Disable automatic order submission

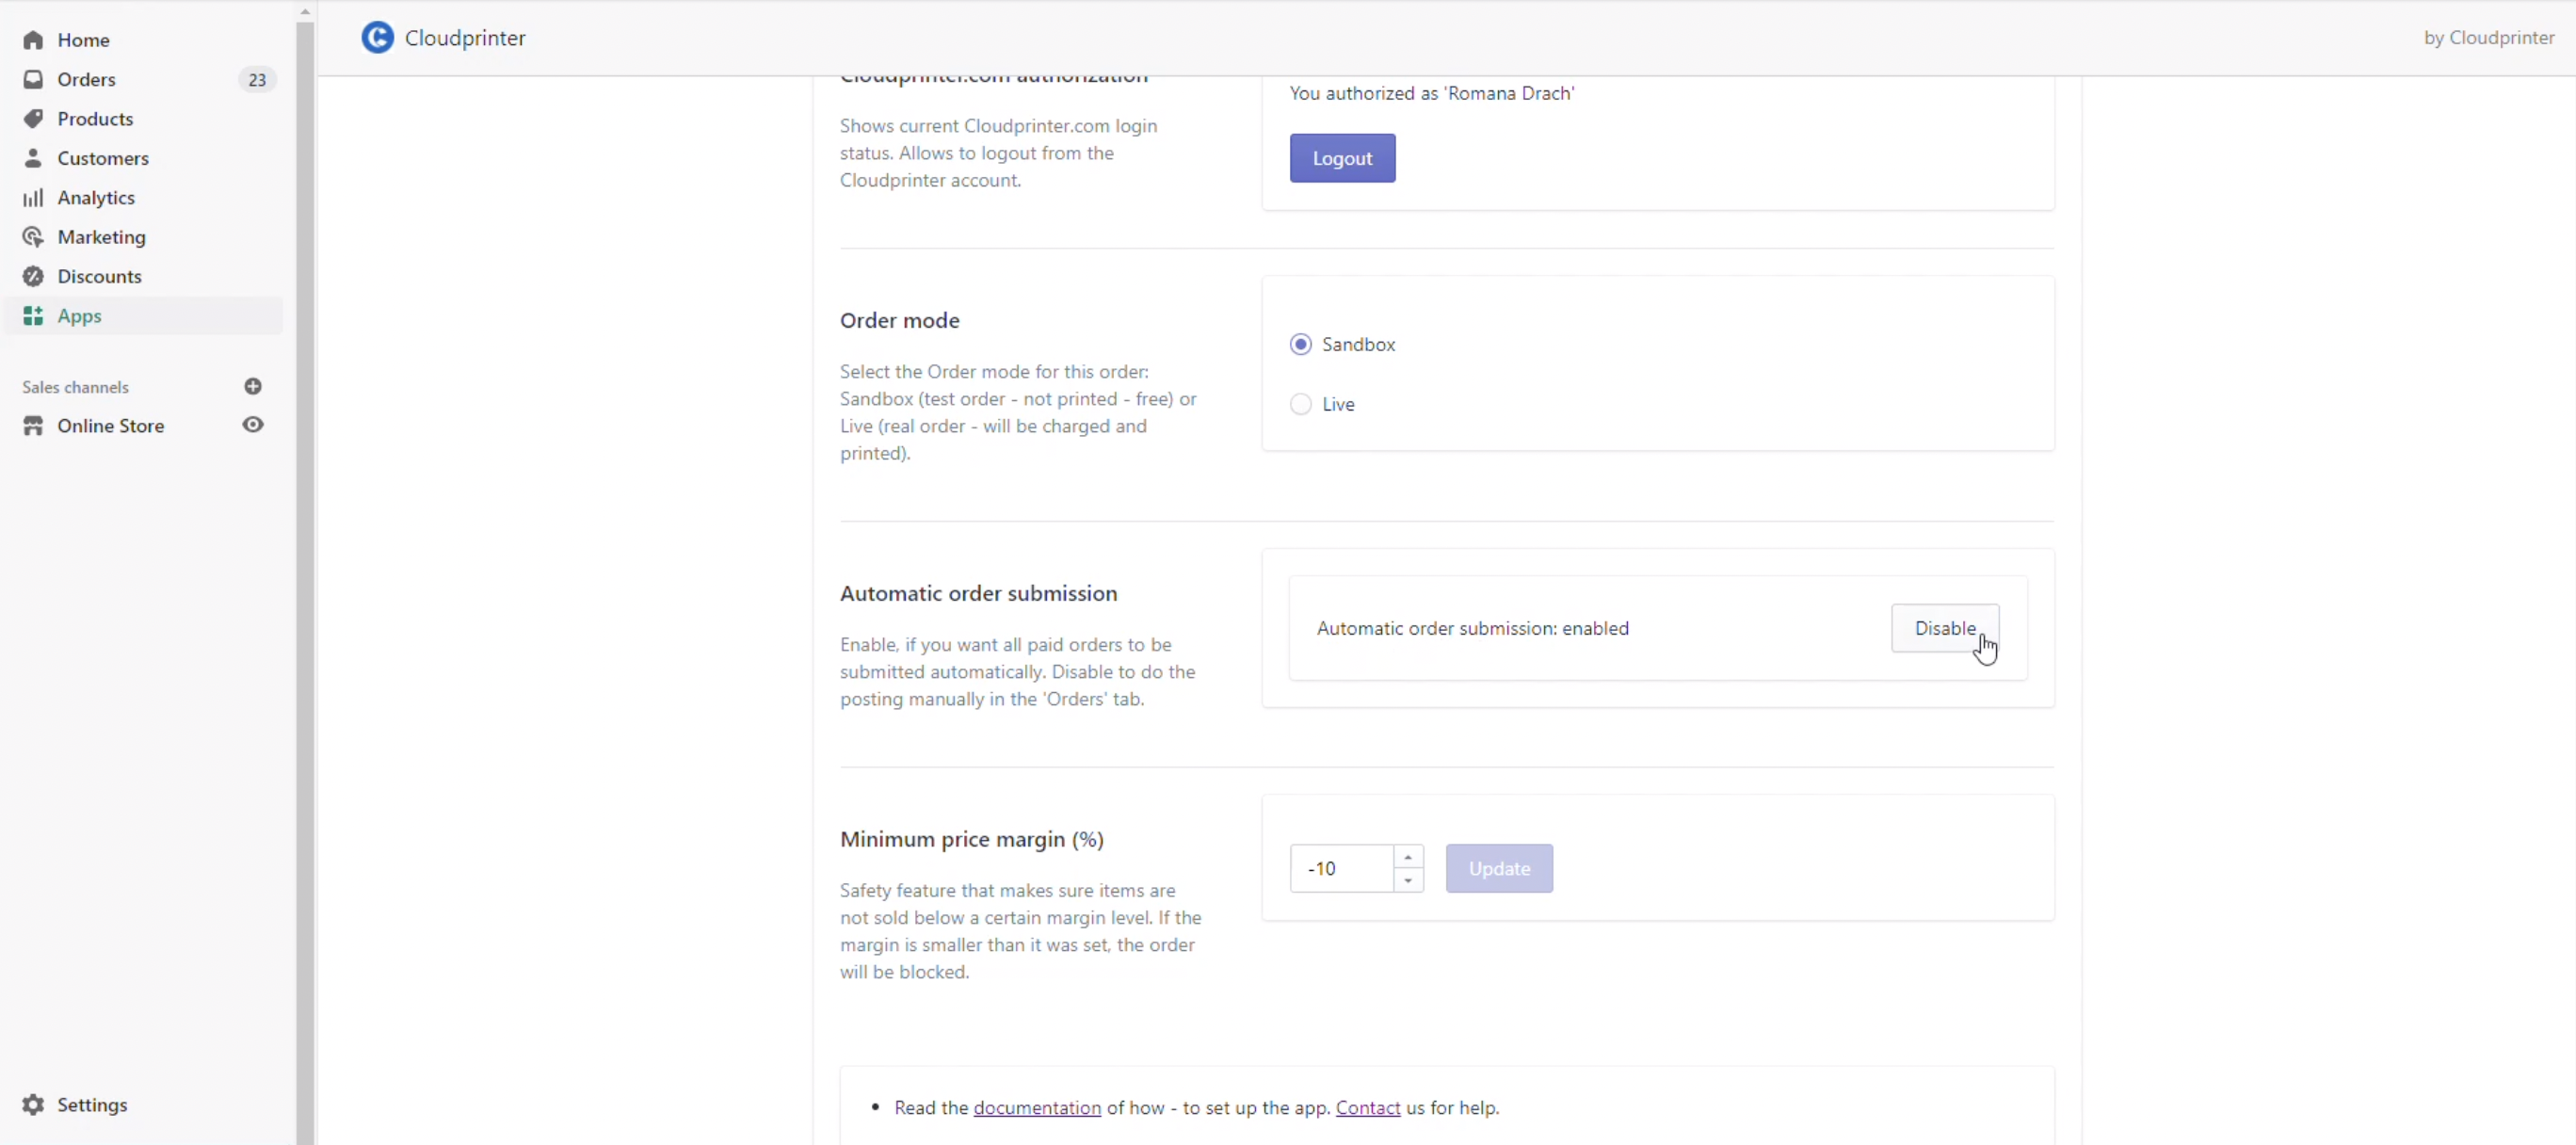click(x=1944, y=628)
